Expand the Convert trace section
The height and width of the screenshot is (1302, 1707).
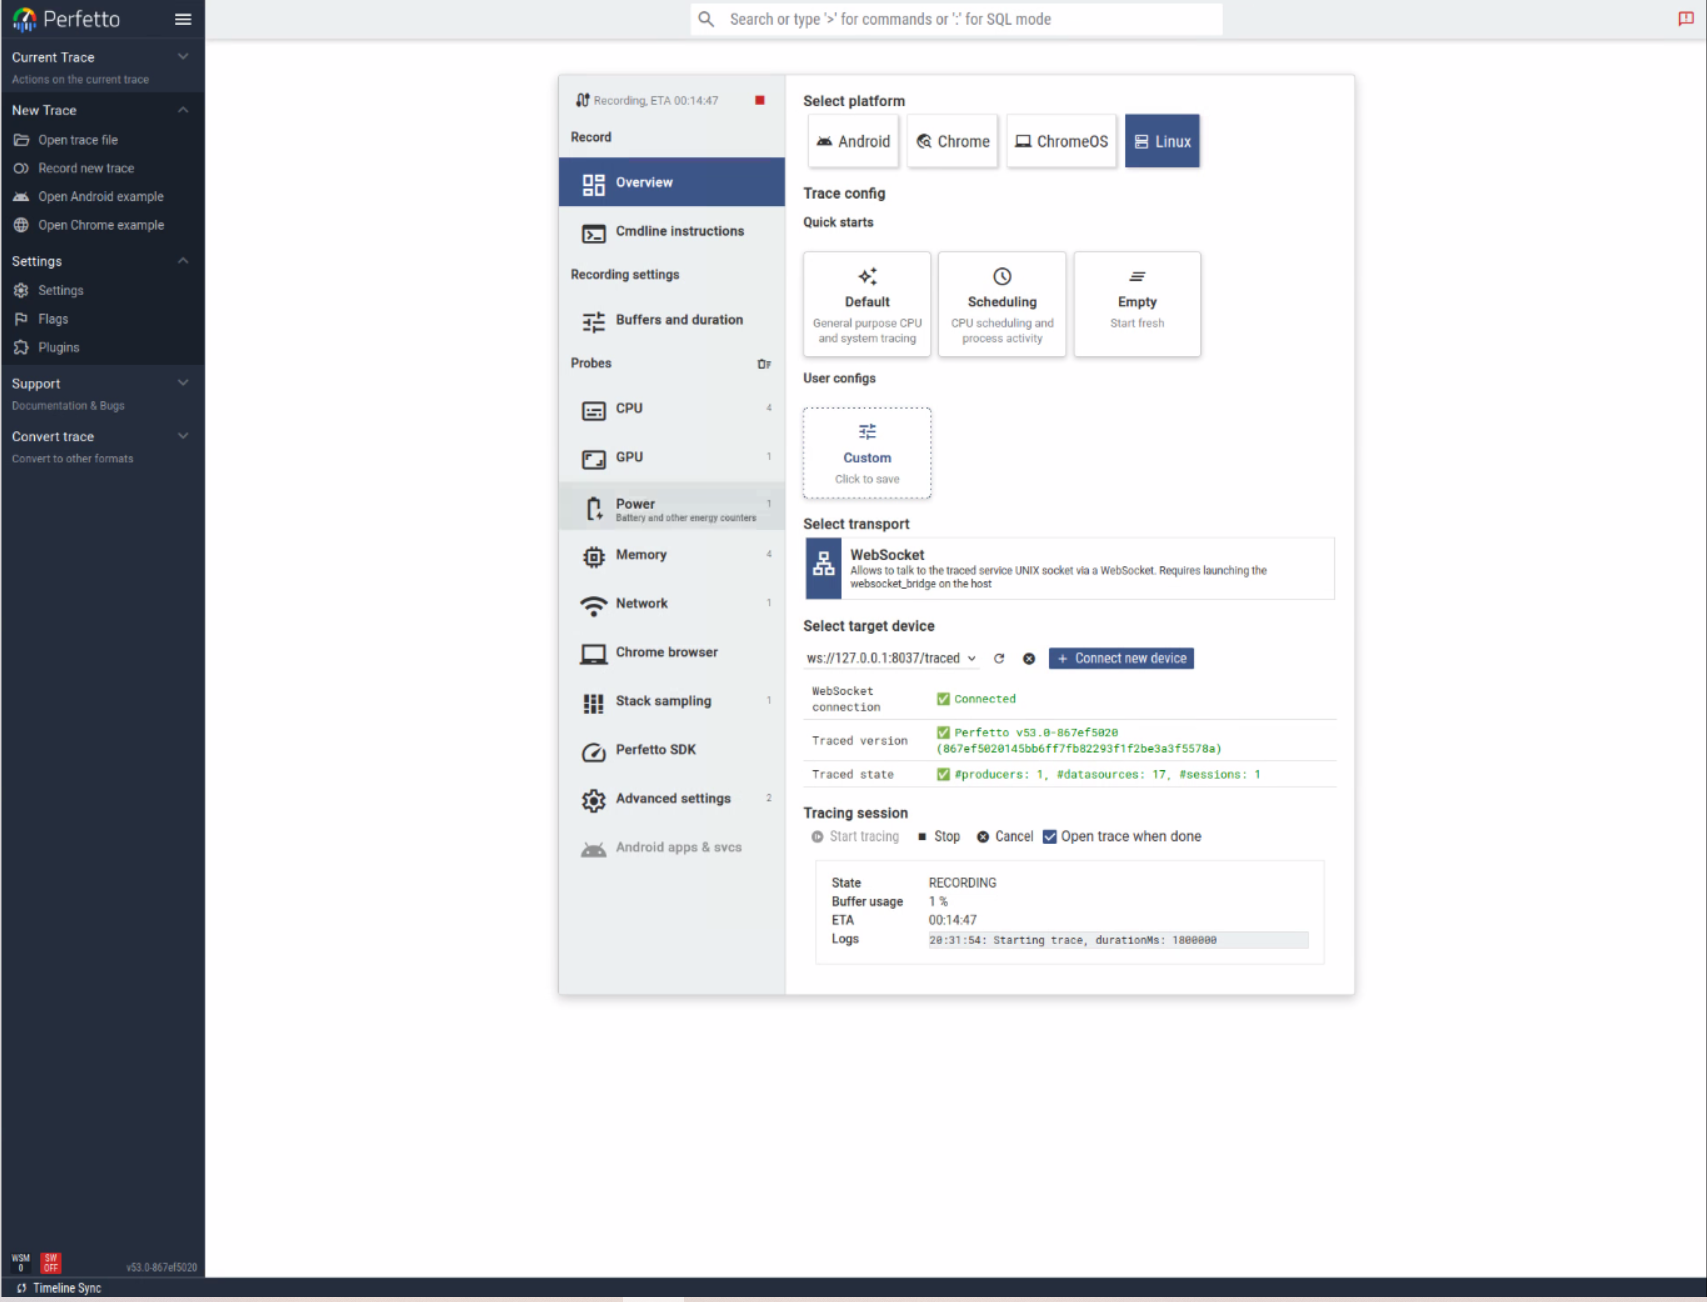click(x=183, y=436)
